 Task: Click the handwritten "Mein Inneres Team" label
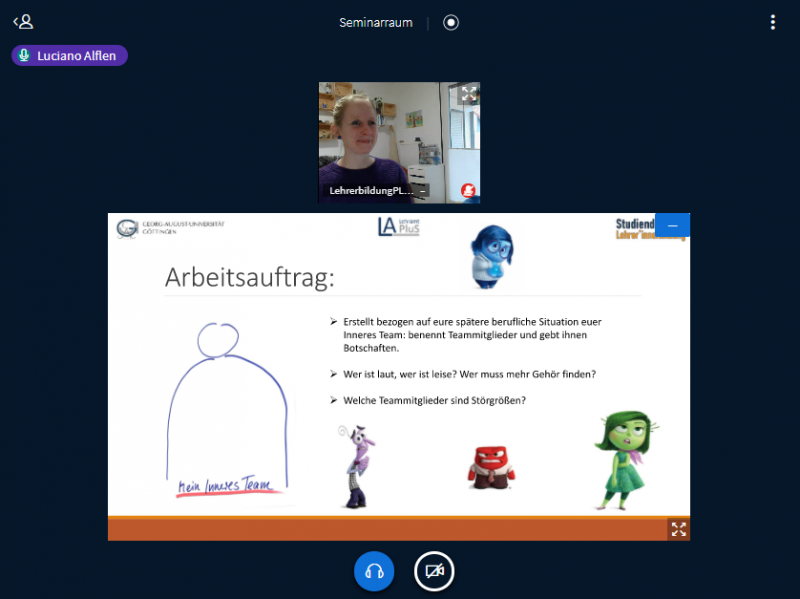(226, 485)
